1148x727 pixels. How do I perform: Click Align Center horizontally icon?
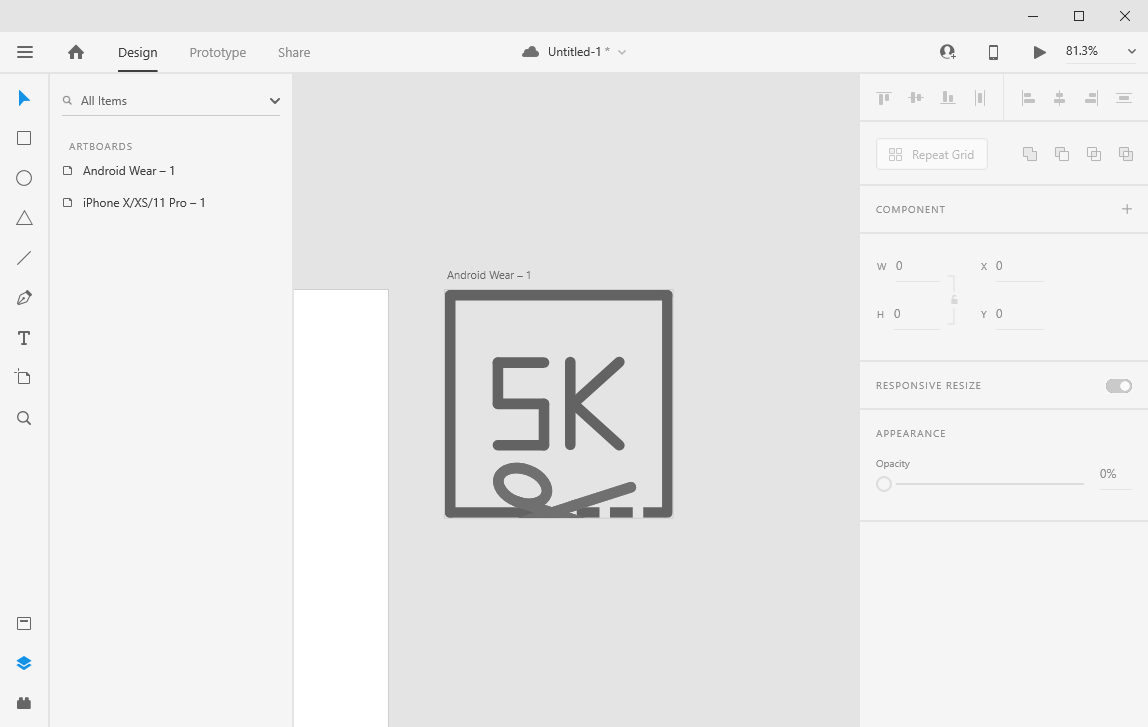pyautogui.click(x=1059, y=98)
